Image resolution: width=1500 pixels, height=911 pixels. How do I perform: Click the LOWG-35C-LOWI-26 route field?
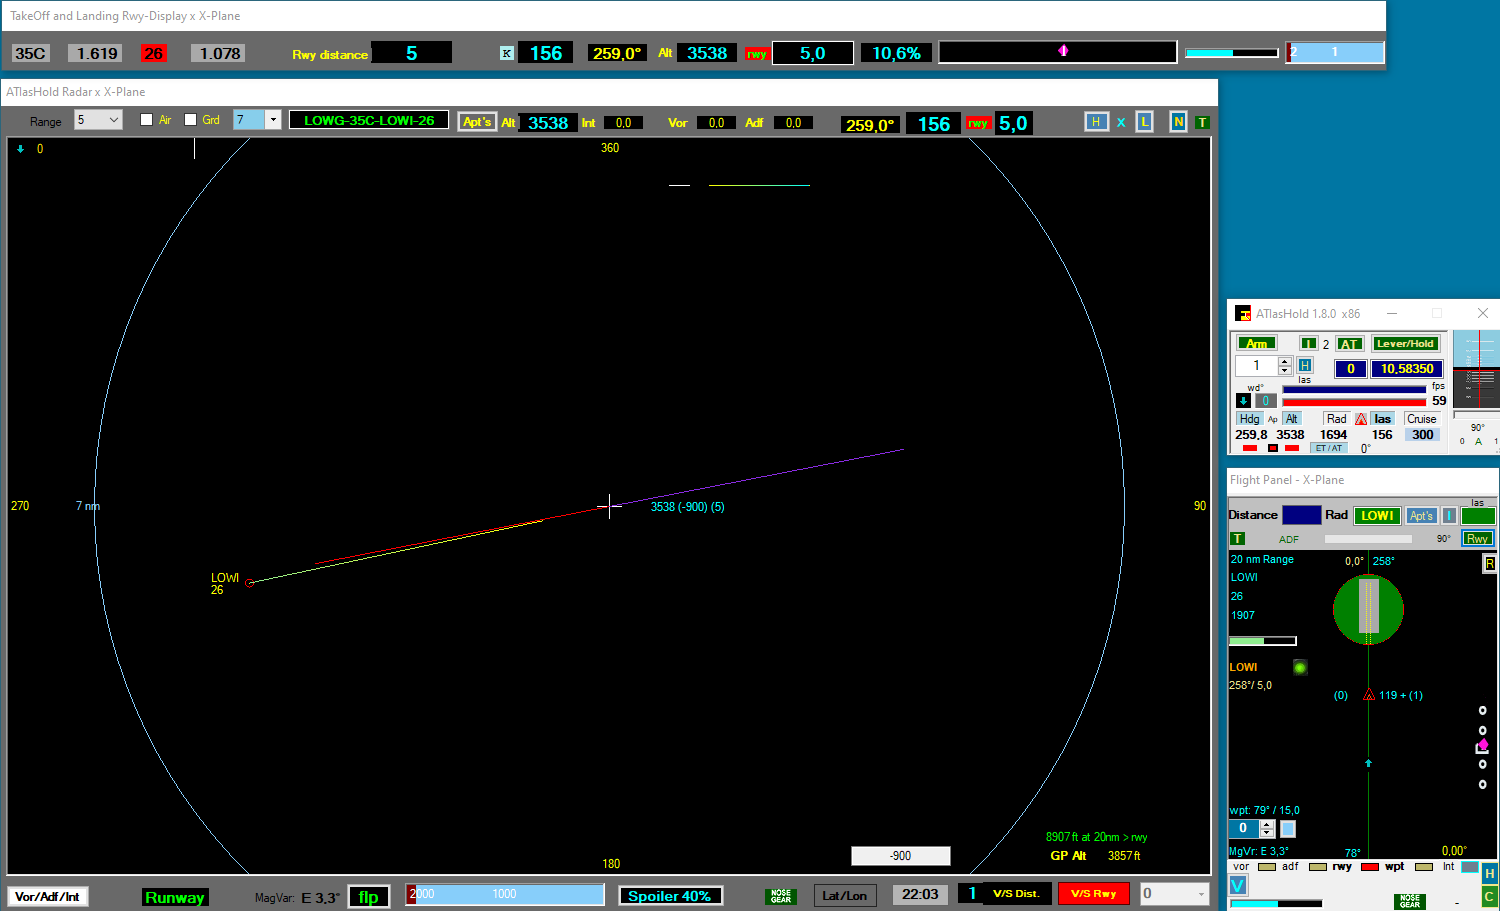pos(369,120)
